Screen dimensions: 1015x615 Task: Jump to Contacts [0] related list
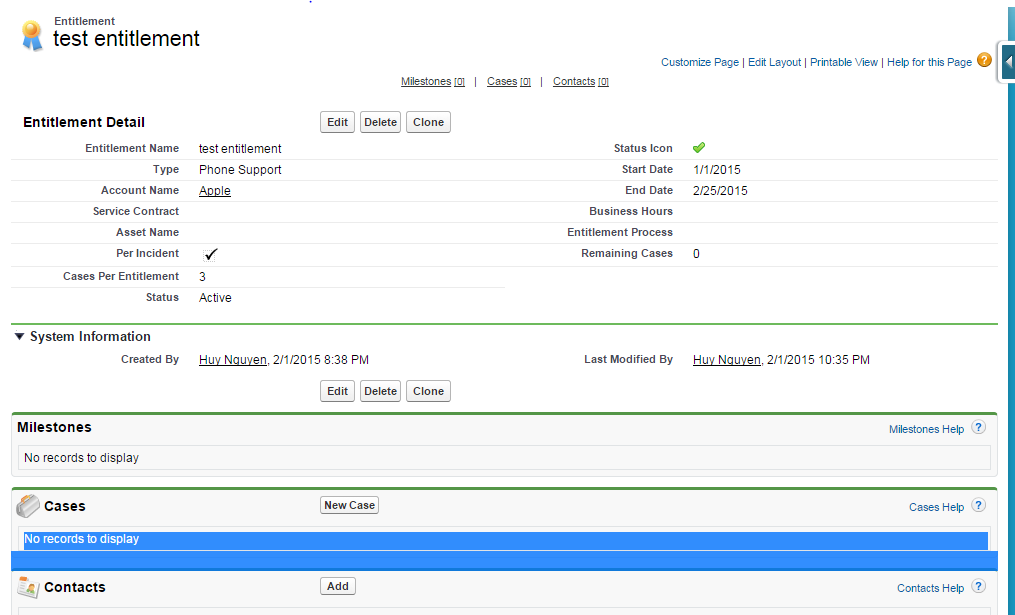581,82
